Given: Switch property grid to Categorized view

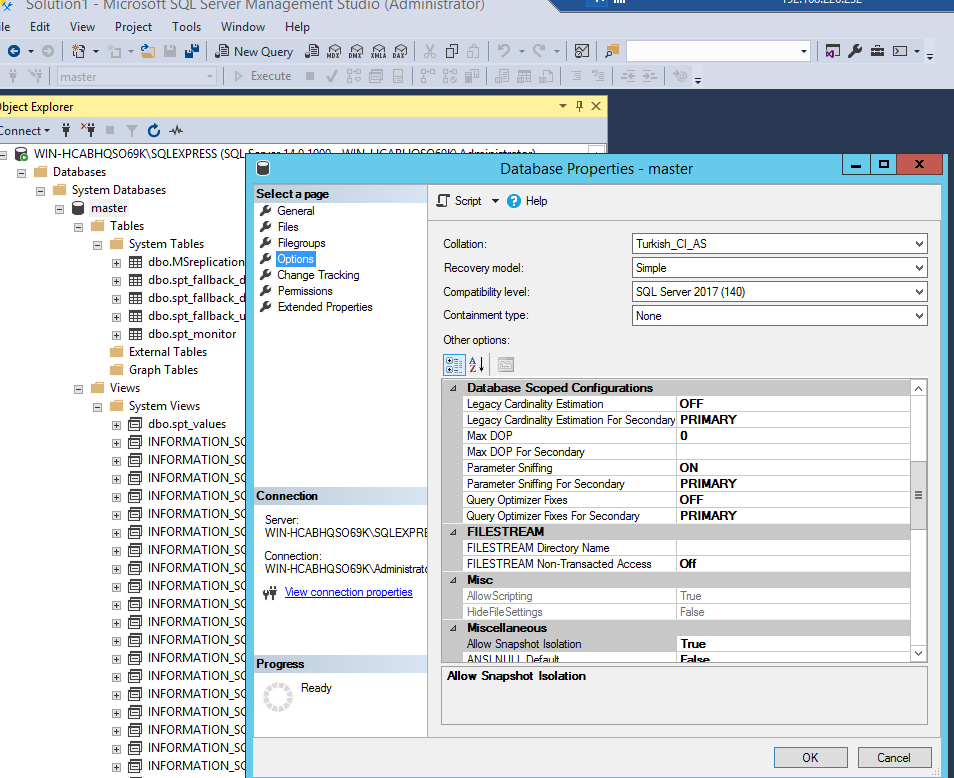Looking at the screenshot, I should (x=454, y=364).
